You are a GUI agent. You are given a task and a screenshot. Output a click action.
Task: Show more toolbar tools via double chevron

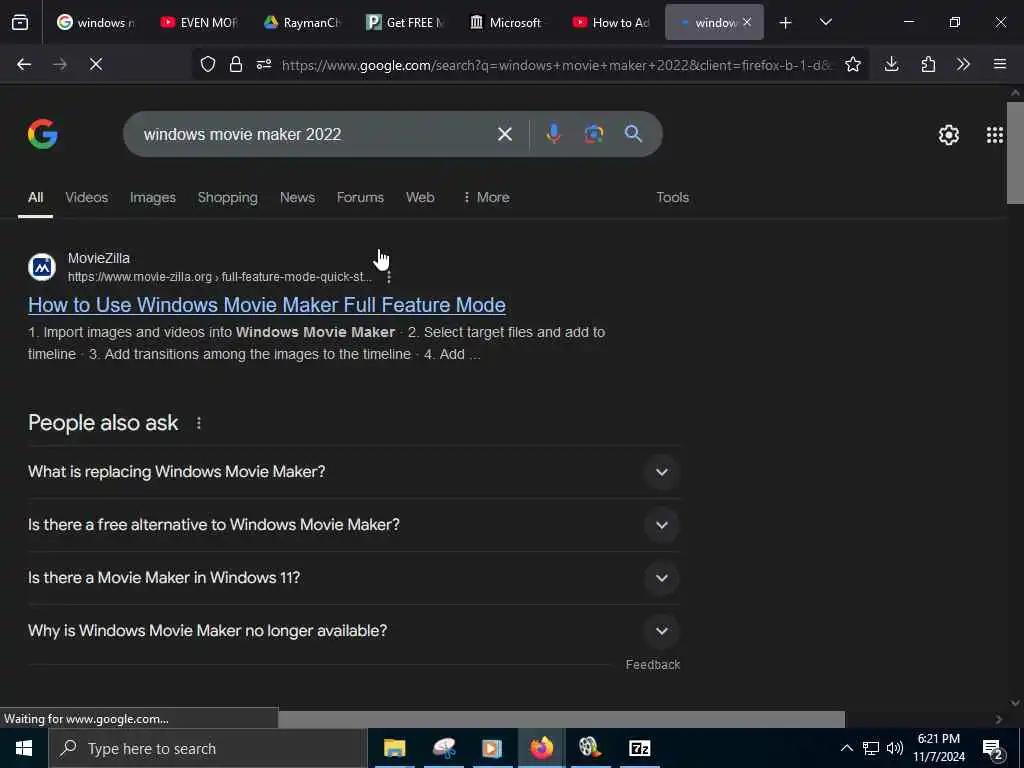963,64
